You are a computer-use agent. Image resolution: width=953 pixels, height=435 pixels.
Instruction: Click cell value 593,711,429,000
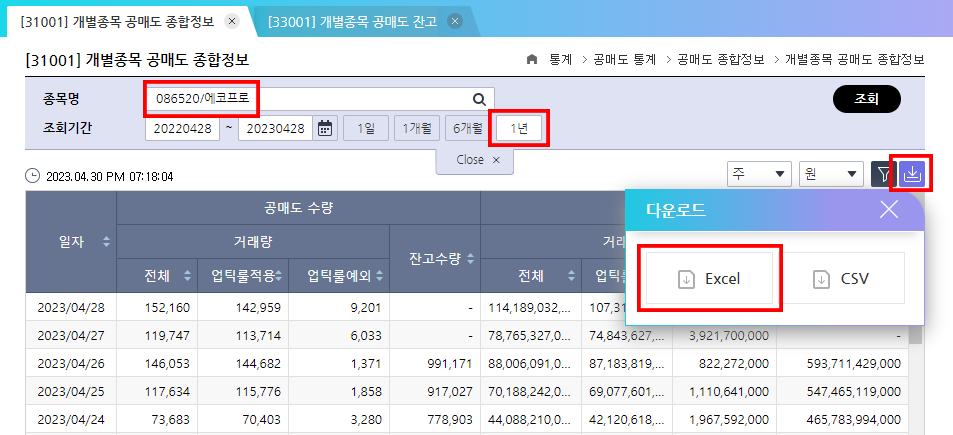coord(853,363)
